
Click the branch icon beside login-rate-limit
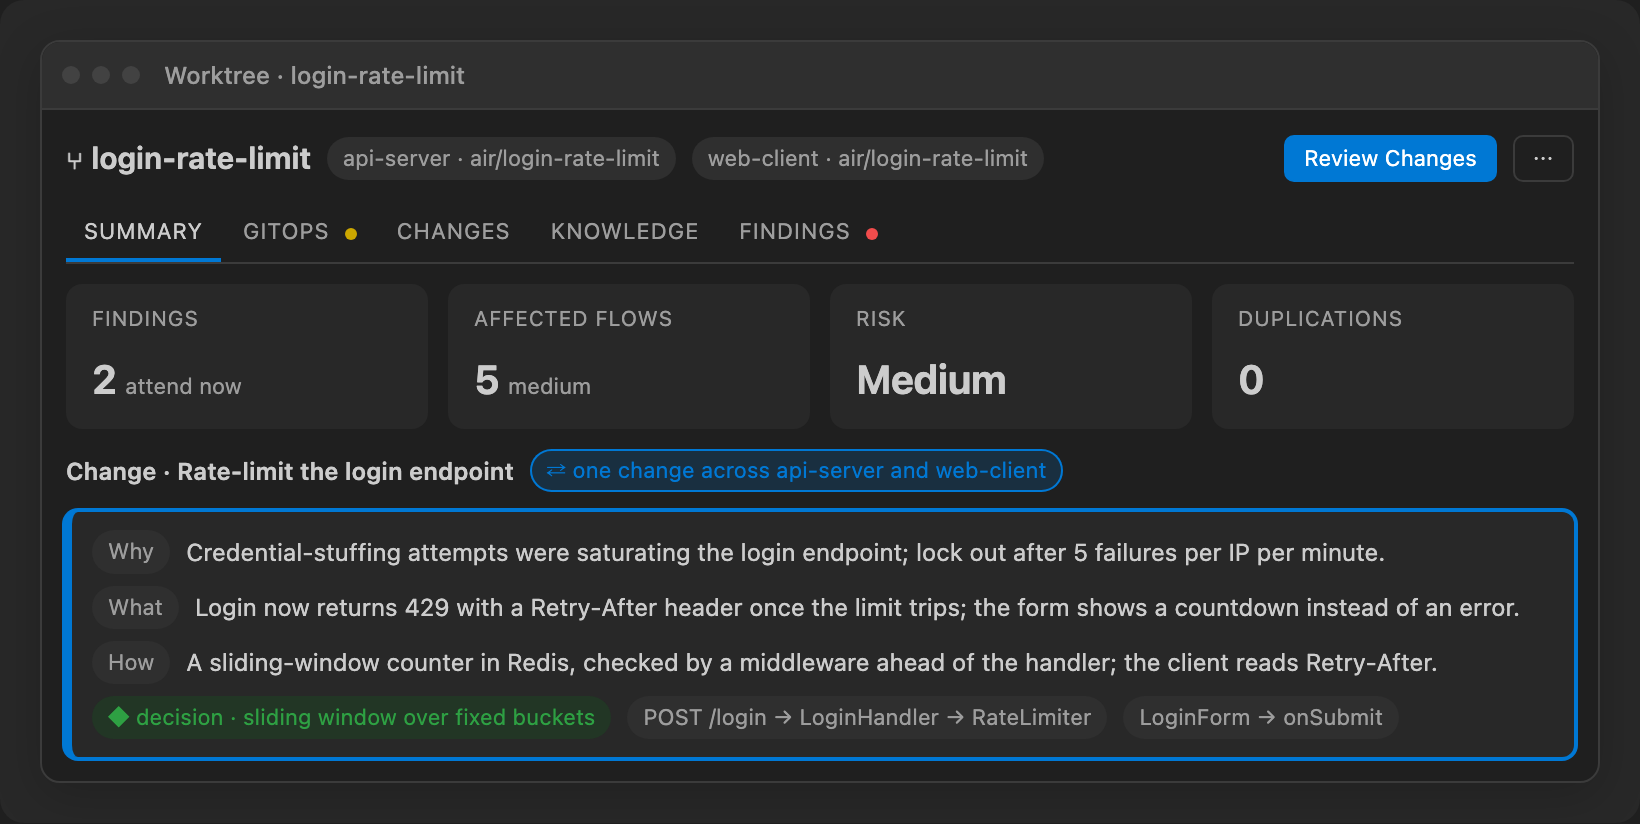(x=74, y=160)
